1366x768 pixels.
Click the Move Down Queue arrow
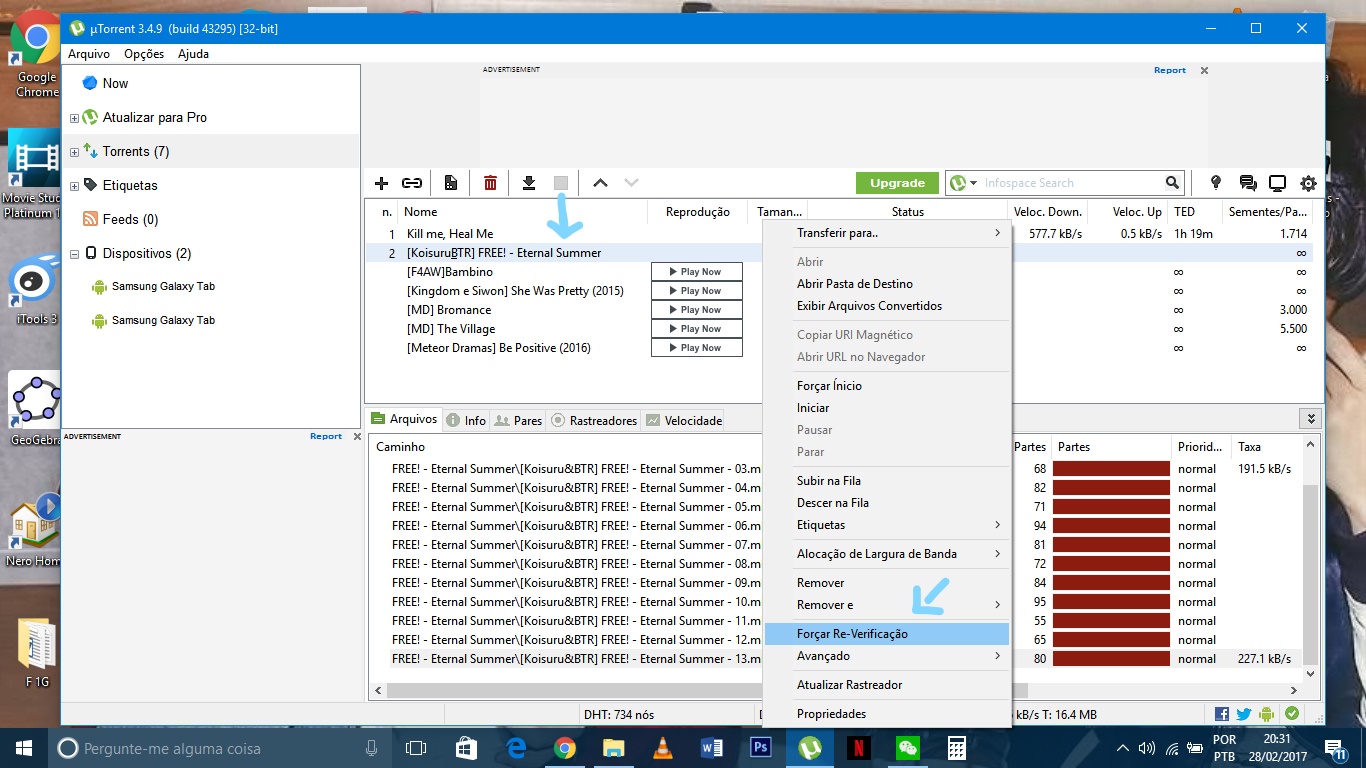(631, 183)
